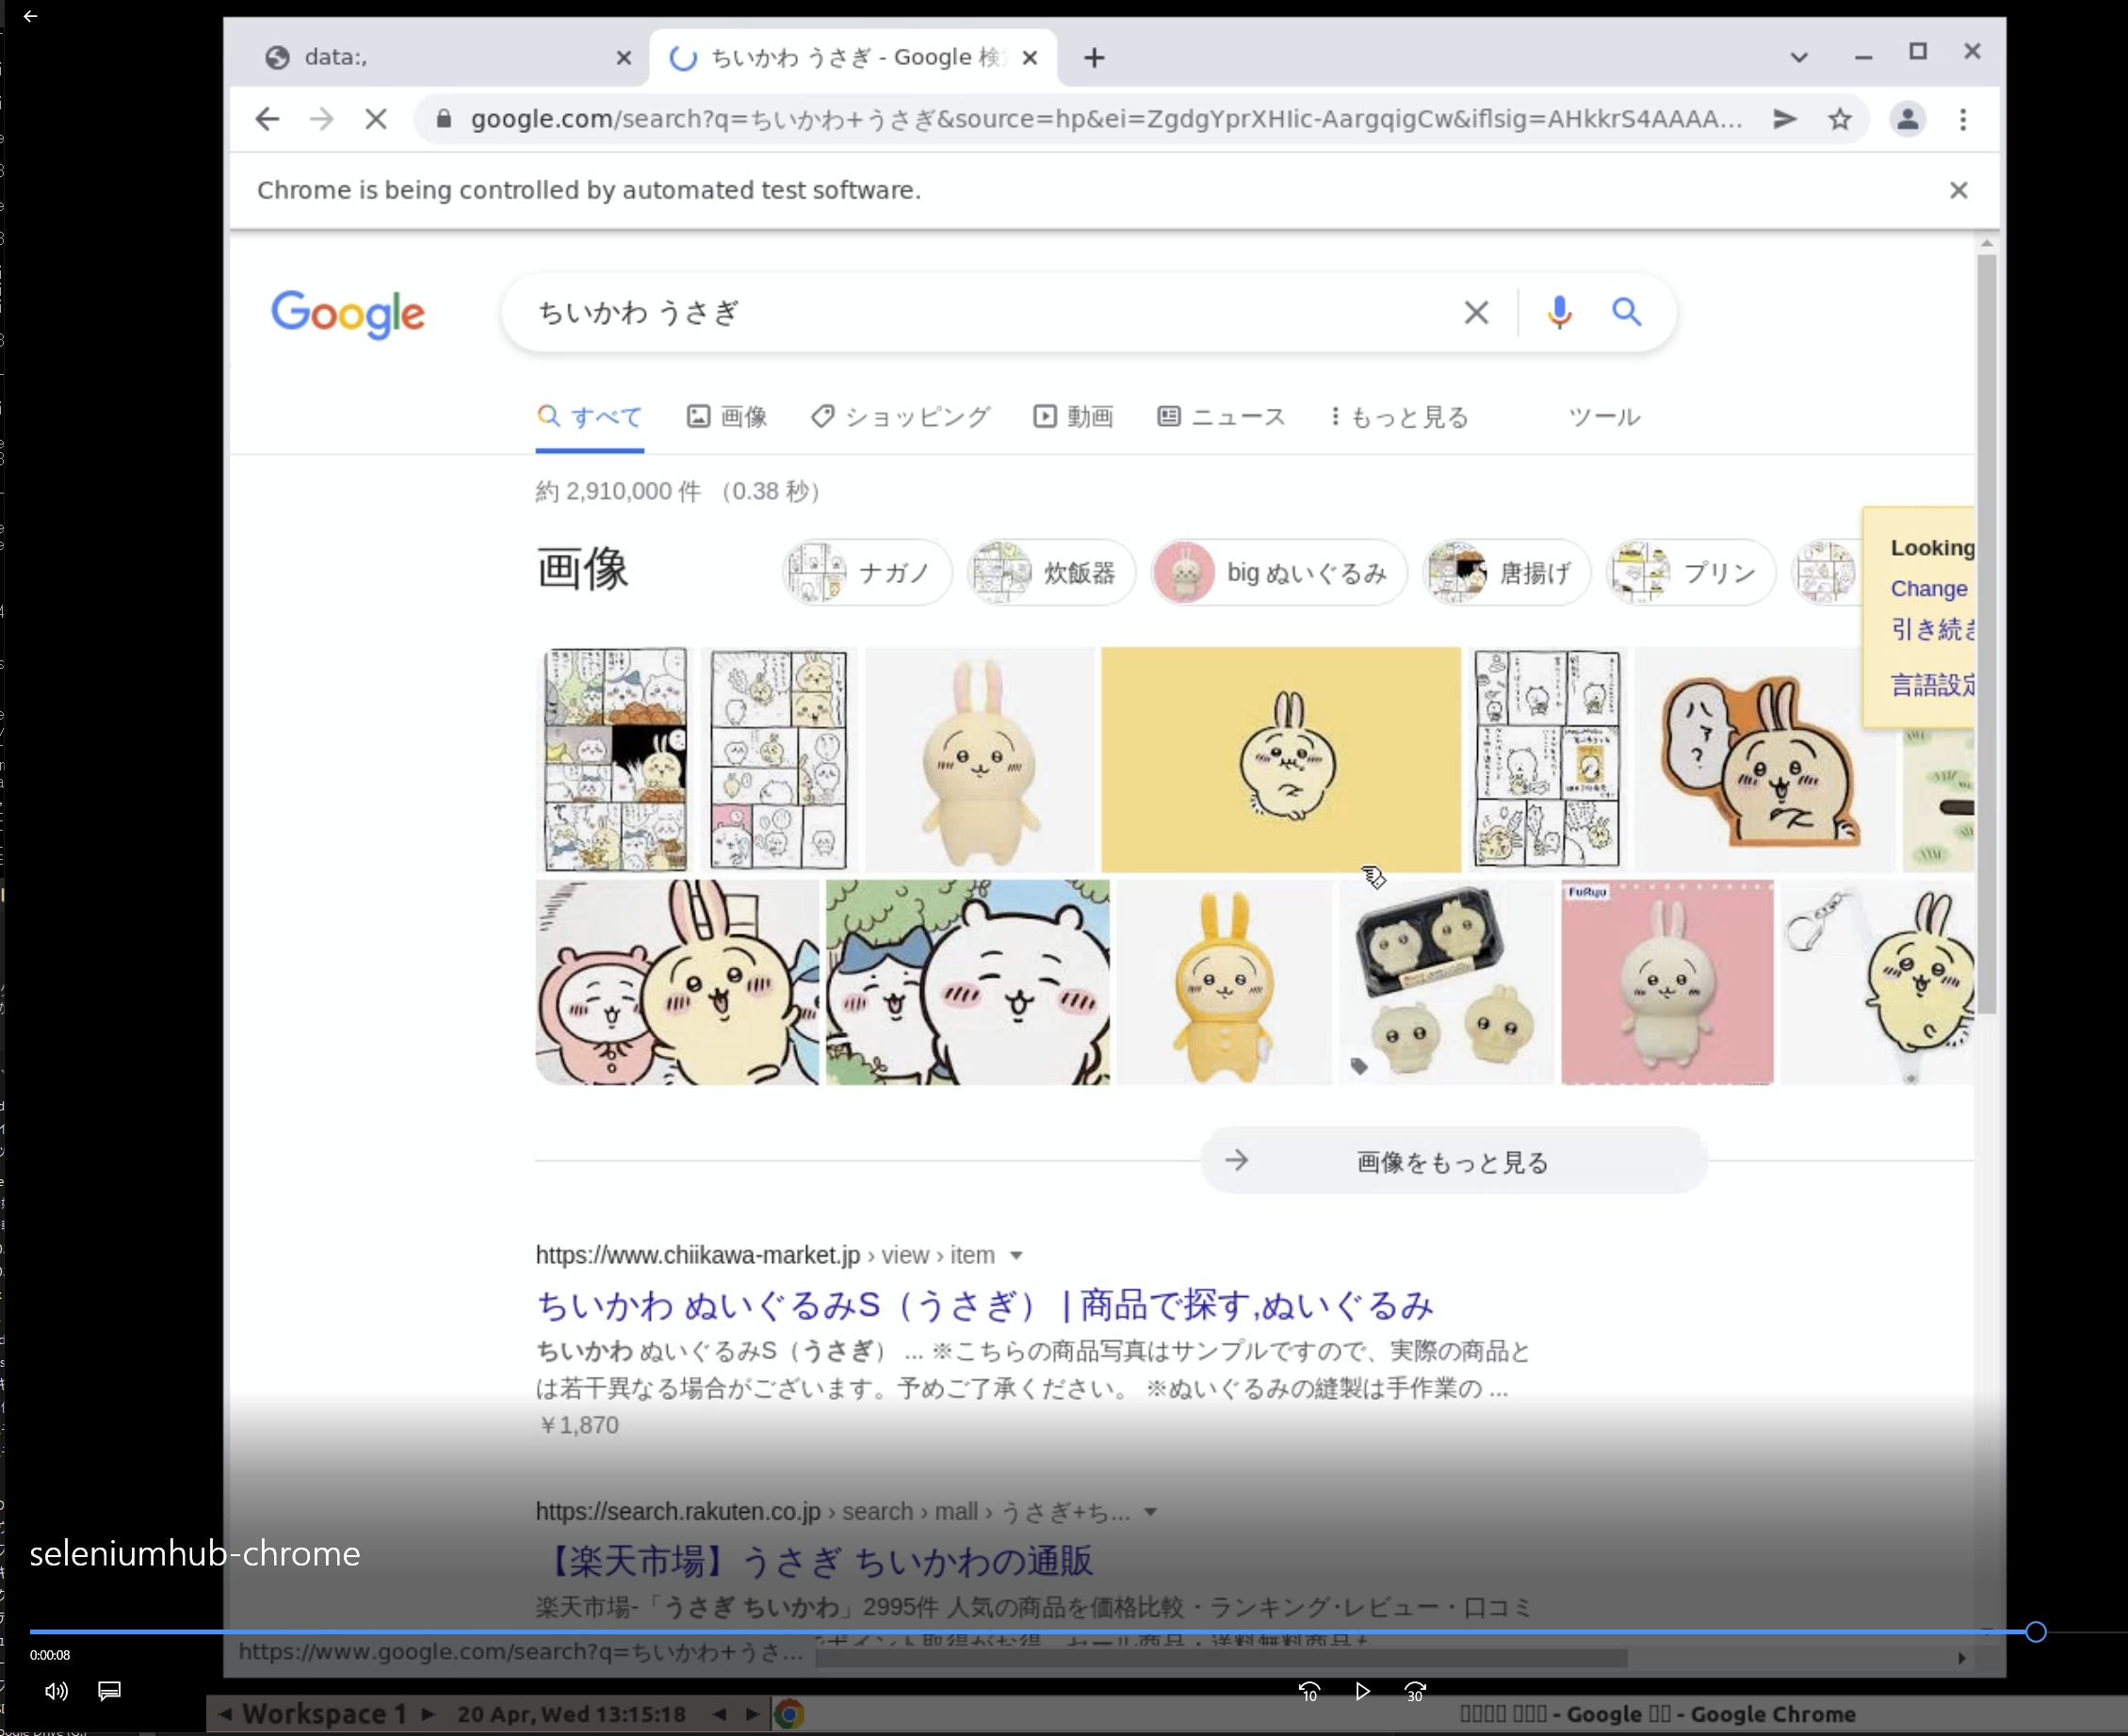Bookmark page with the star icon
The image size is (2128, 1736).
[1839, 120]
